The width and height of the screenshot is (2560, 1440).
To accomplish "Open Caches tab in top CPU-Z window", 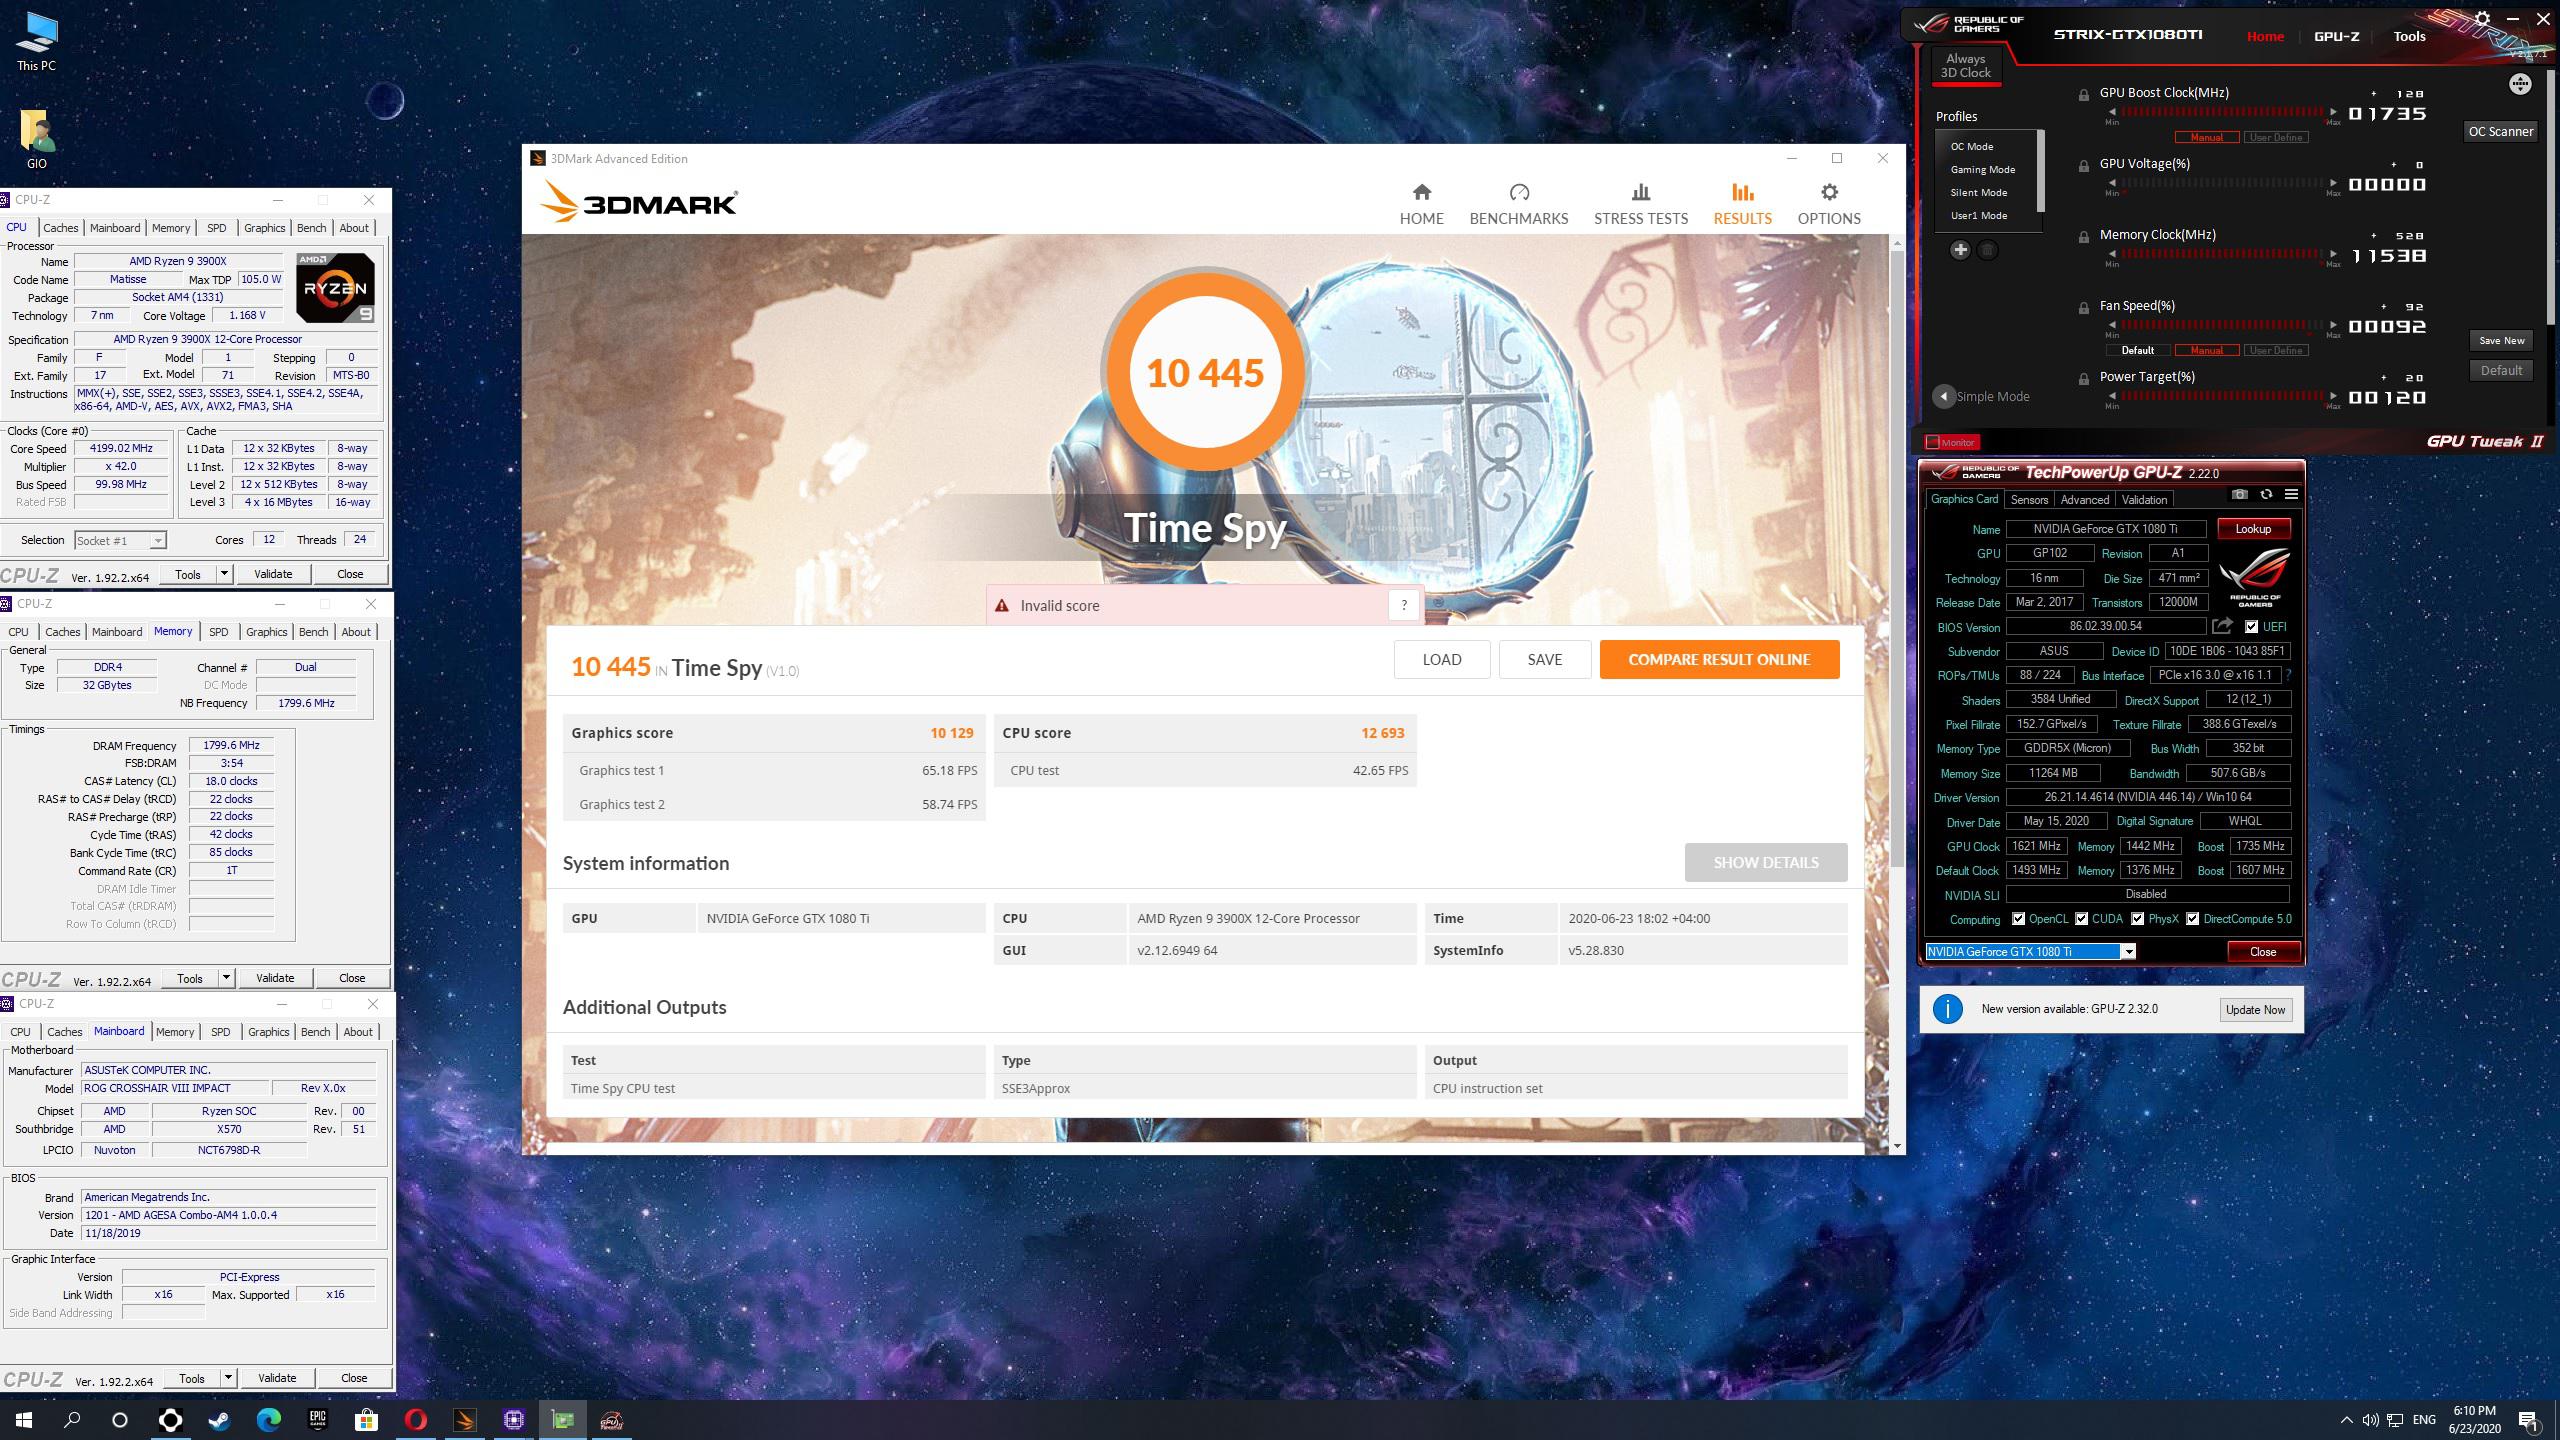I will (60, 228).
